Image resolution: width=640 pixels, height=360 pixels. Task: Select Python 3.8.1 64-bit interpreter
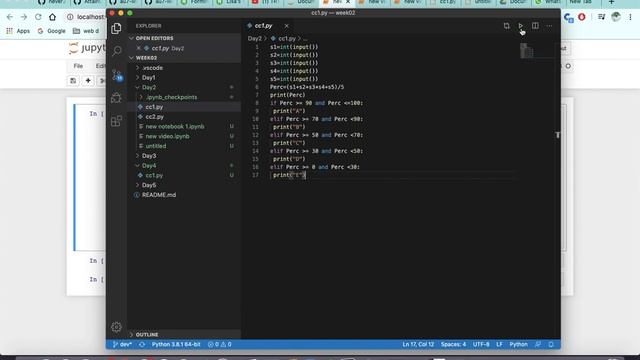pyautogui.click(x=176, y=344)
